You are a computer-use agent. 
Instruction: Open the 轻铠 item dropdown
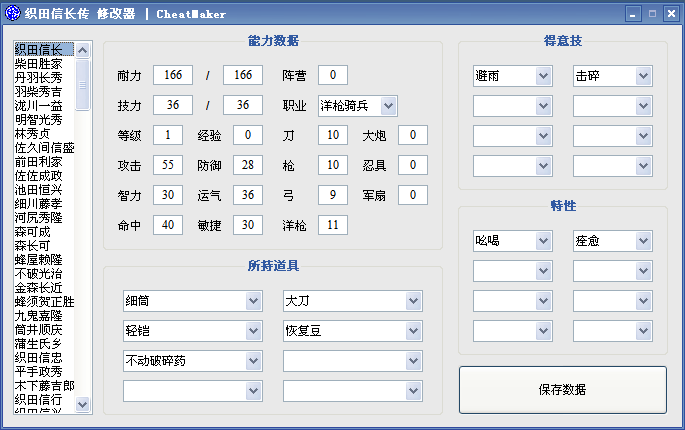193,331
